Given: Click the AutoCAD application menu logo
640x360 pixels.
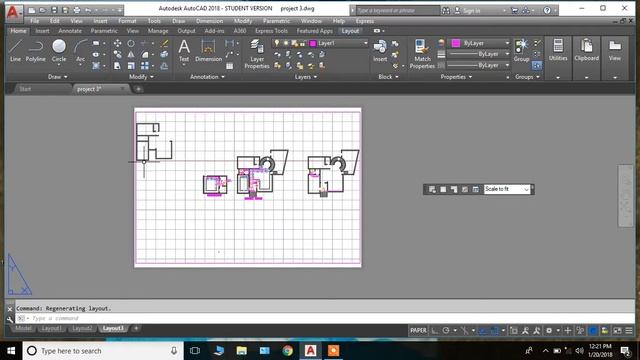Looking at the screenshot, I should [13, 12].
